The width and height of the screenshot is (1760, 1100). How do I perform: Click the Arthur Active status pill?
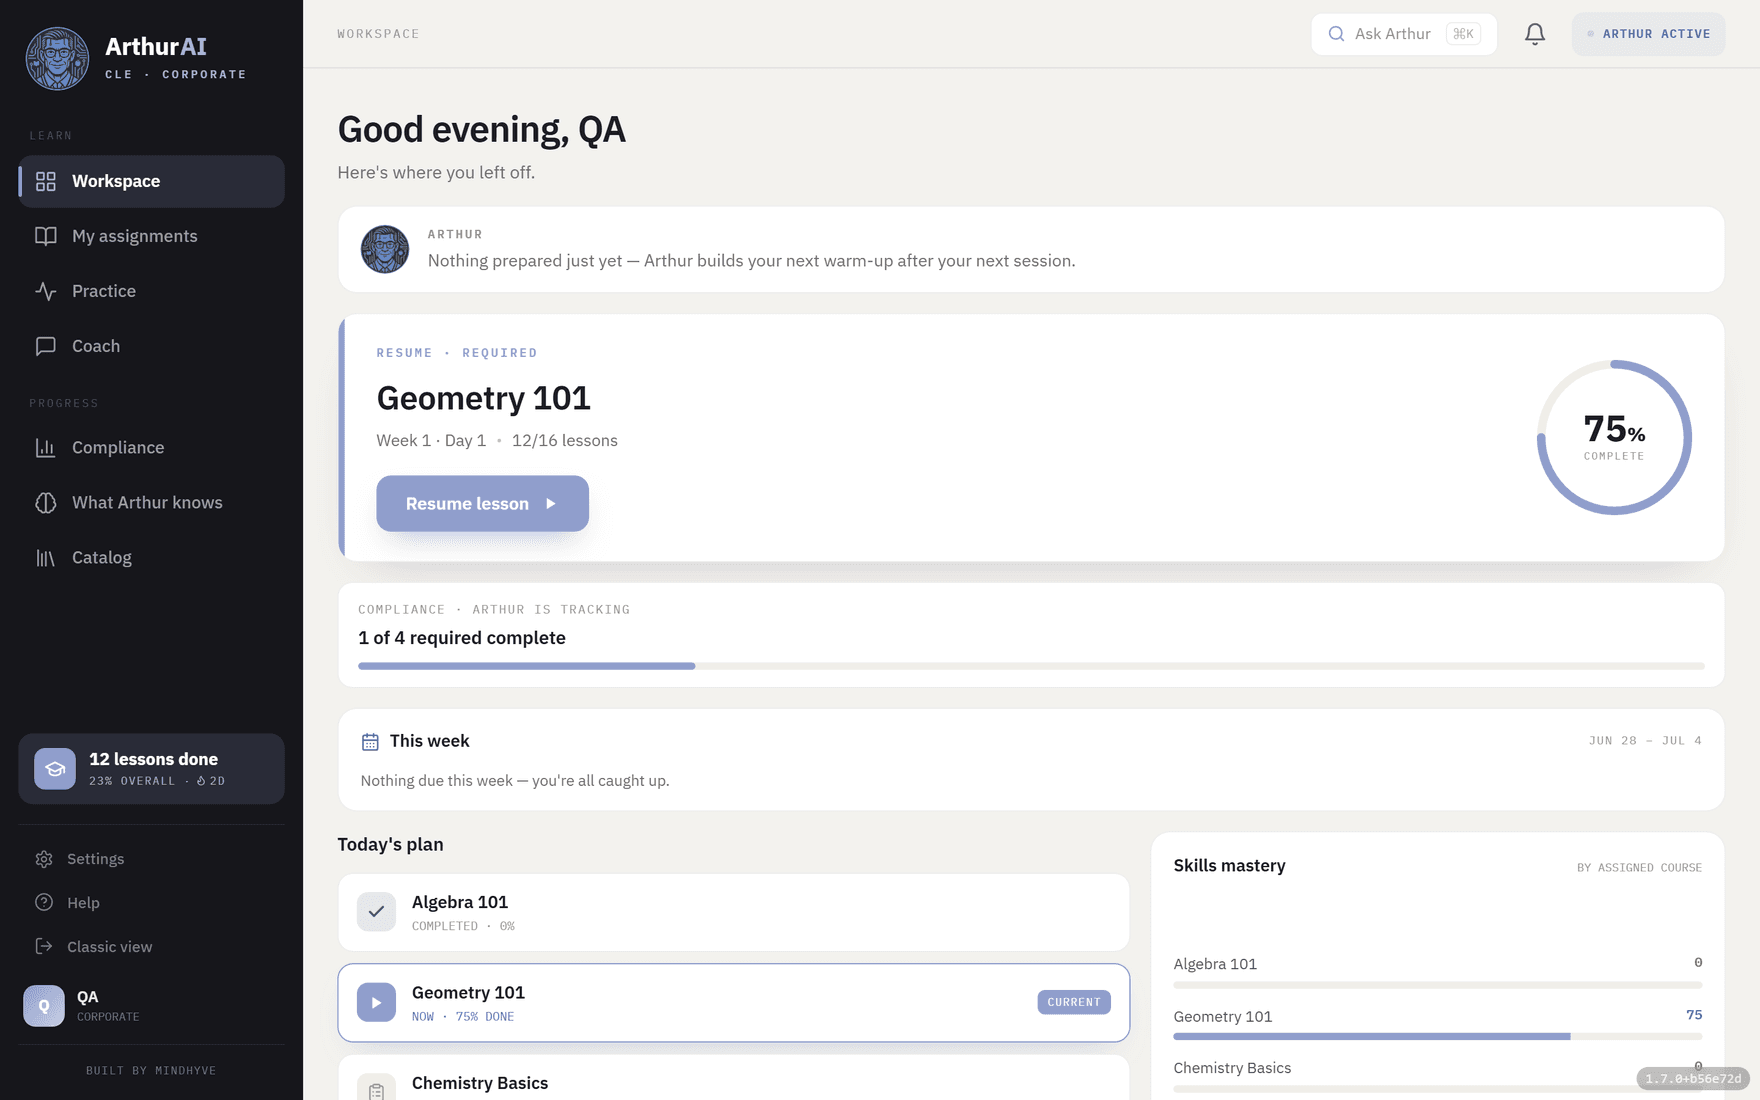coord(1648,34)
